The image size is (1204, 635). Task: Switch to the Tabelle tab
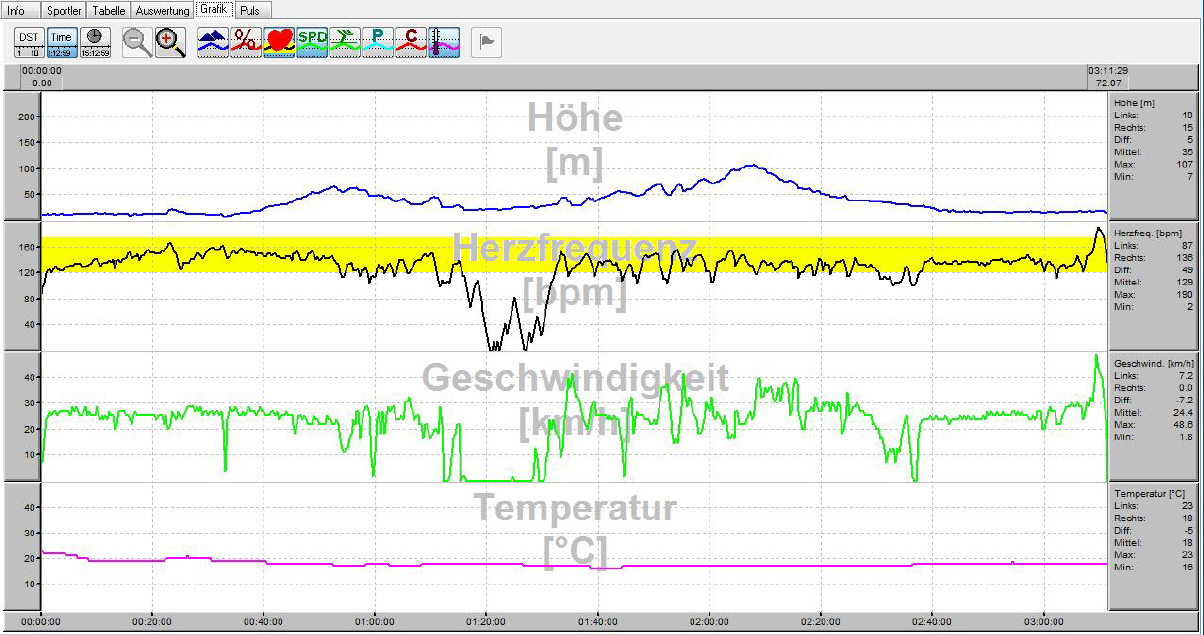click(x=109, y=10)
